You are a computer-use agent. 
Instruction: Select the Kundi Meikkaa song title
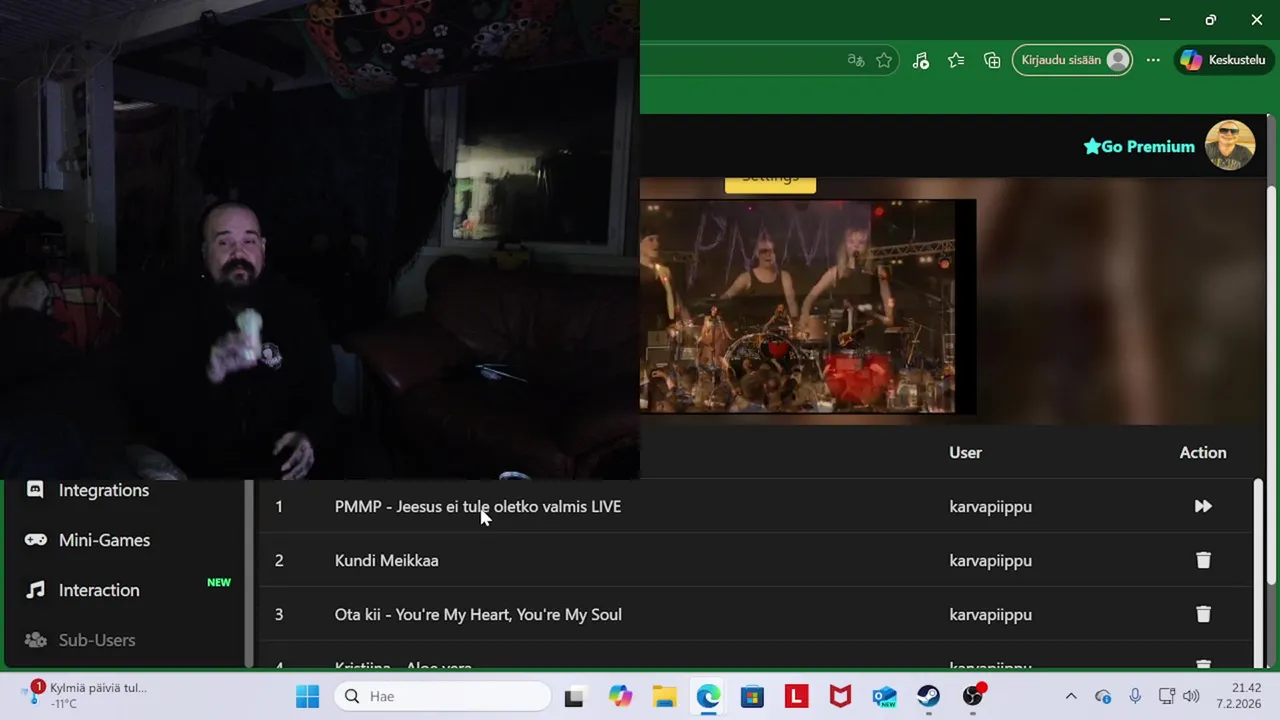387,561
